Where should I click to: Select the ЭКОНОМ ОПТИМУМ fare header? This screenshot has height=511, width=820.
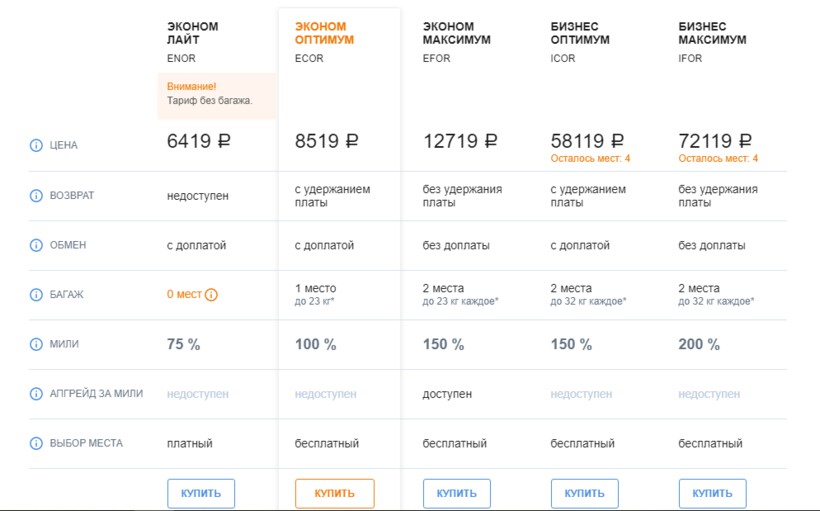pos(324,33)
